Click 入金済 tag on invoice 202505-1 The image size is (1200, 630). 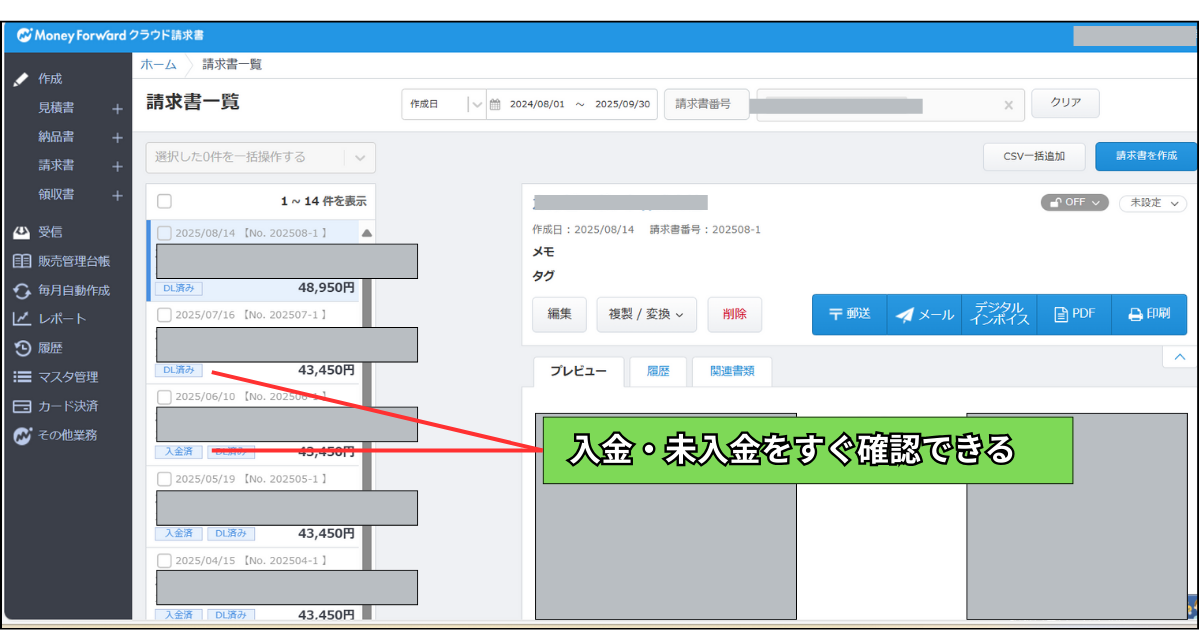point(179,534)
